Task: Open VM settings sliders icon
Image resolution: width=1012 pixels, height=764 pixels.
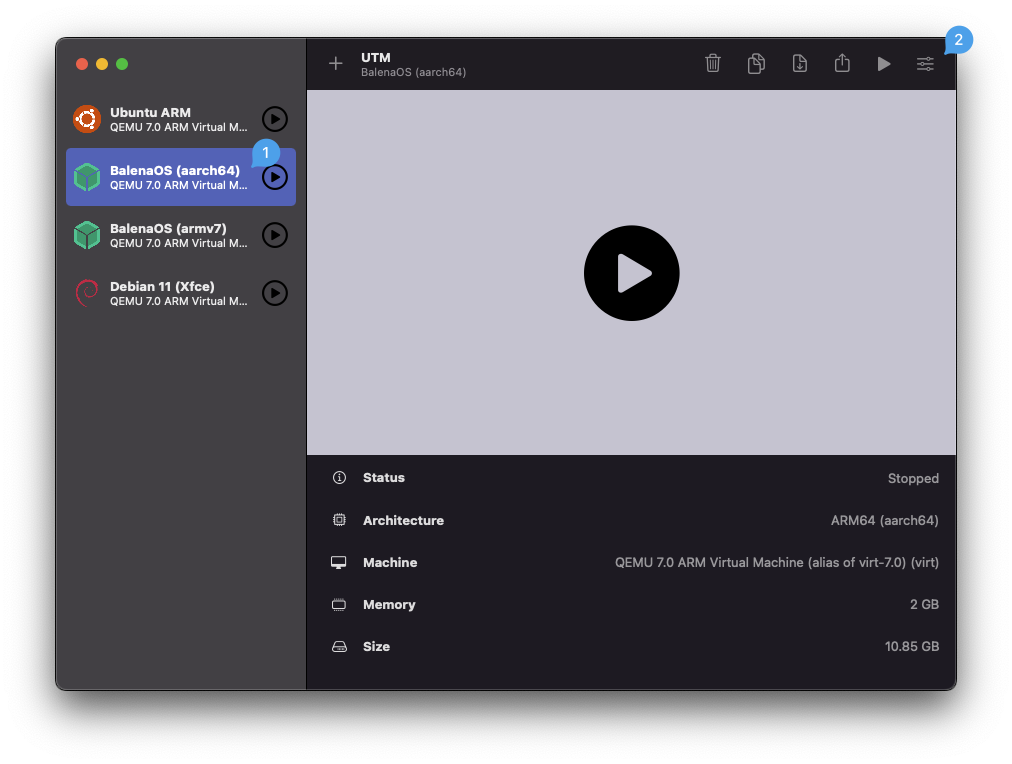Action: [926, 64]
